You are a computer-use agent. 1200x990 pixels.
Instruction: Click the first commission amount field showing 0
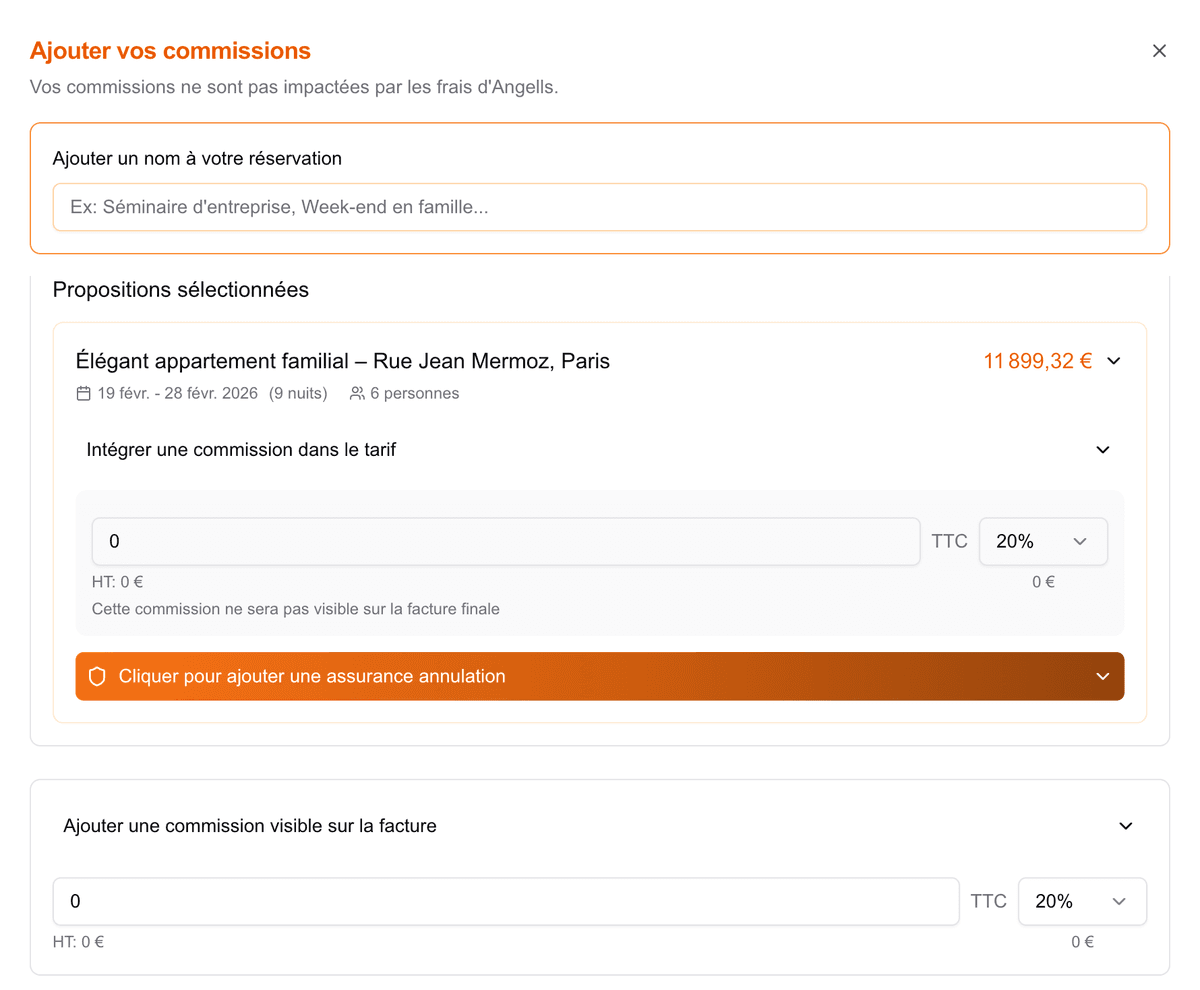(505, 541)
